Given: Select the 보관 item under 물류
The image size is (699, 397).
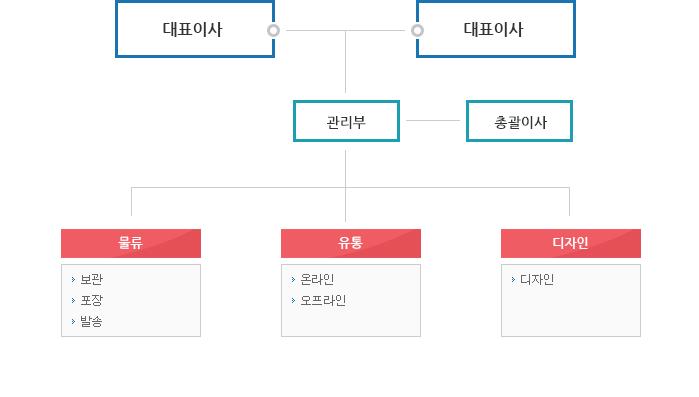Looking at the screenshot, I should (91, 279).
